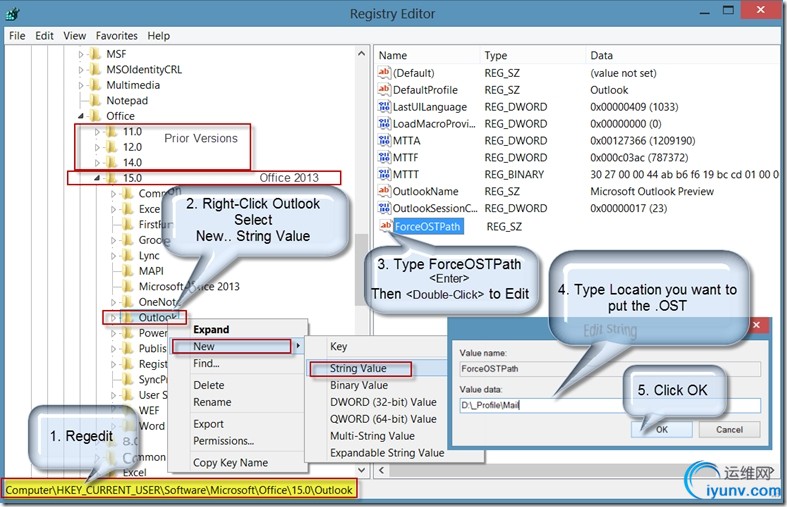Click the OutlookName string value icon

[384, 191]
